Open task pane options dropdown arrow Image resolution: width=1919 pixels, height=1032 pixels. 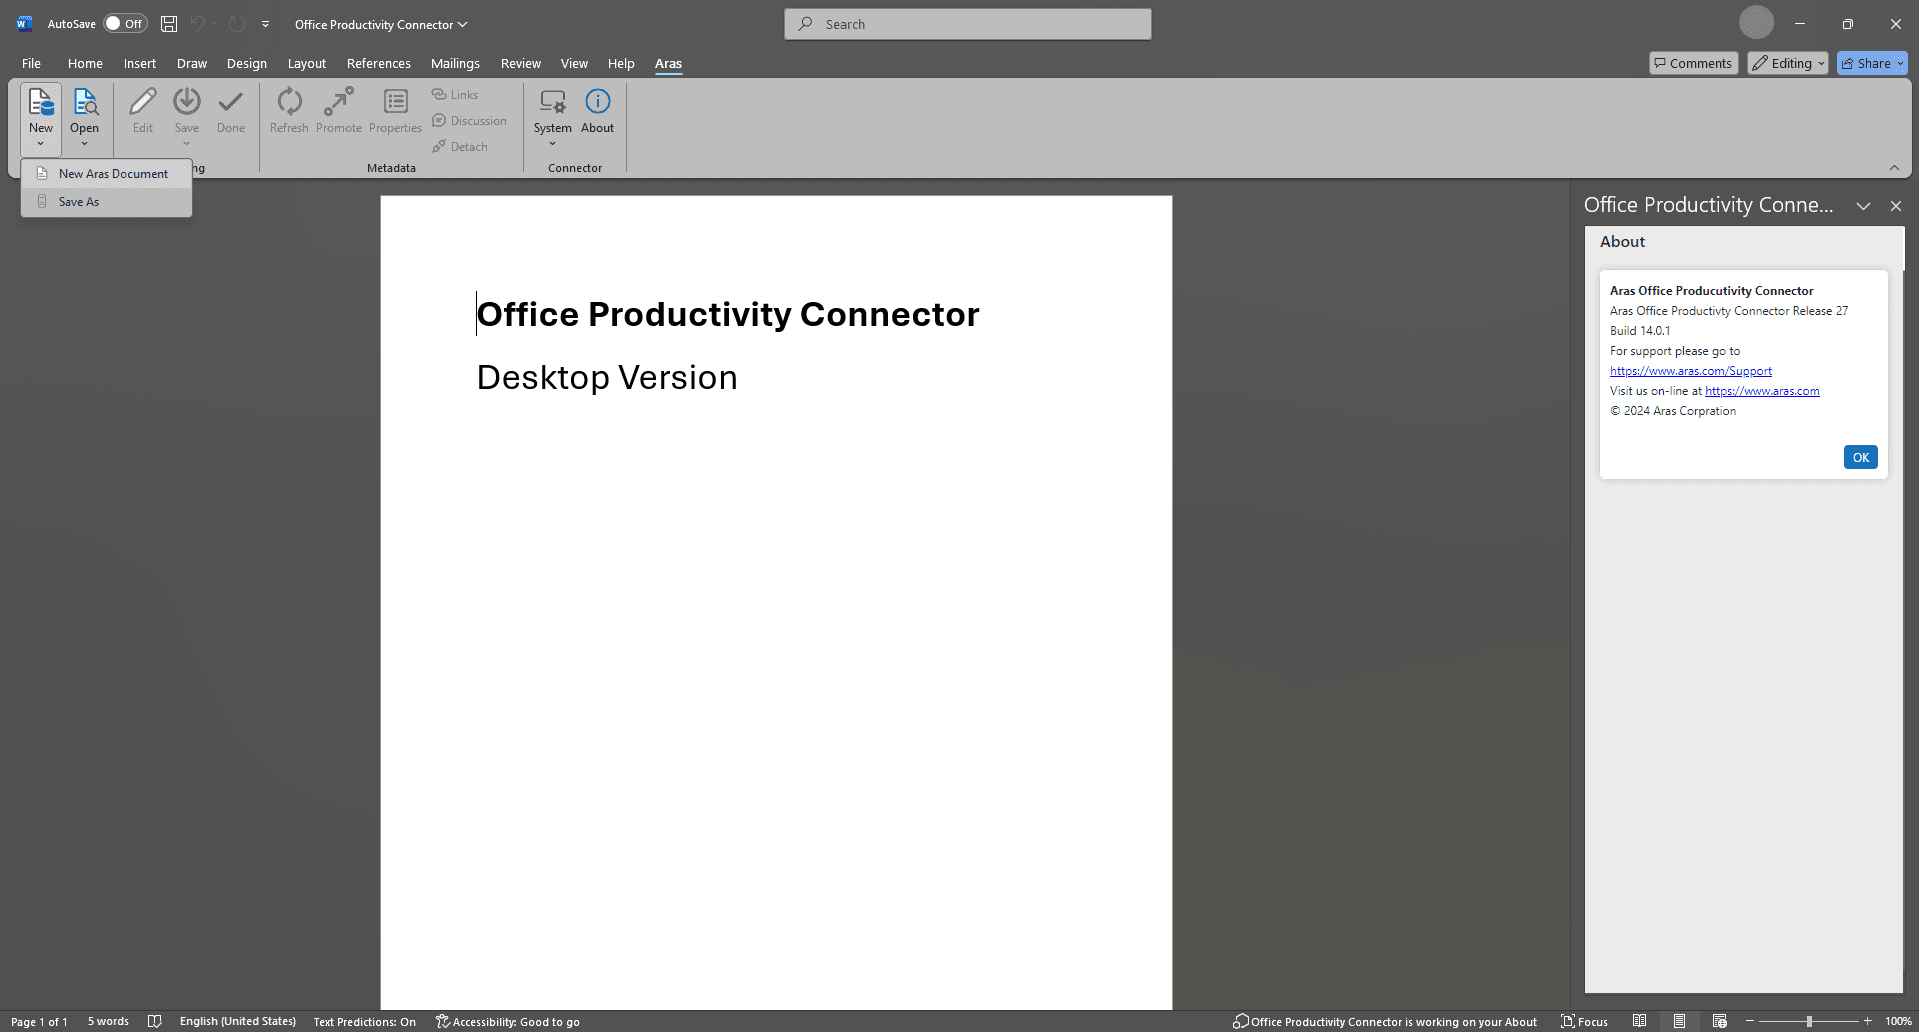click(1863, 206)
